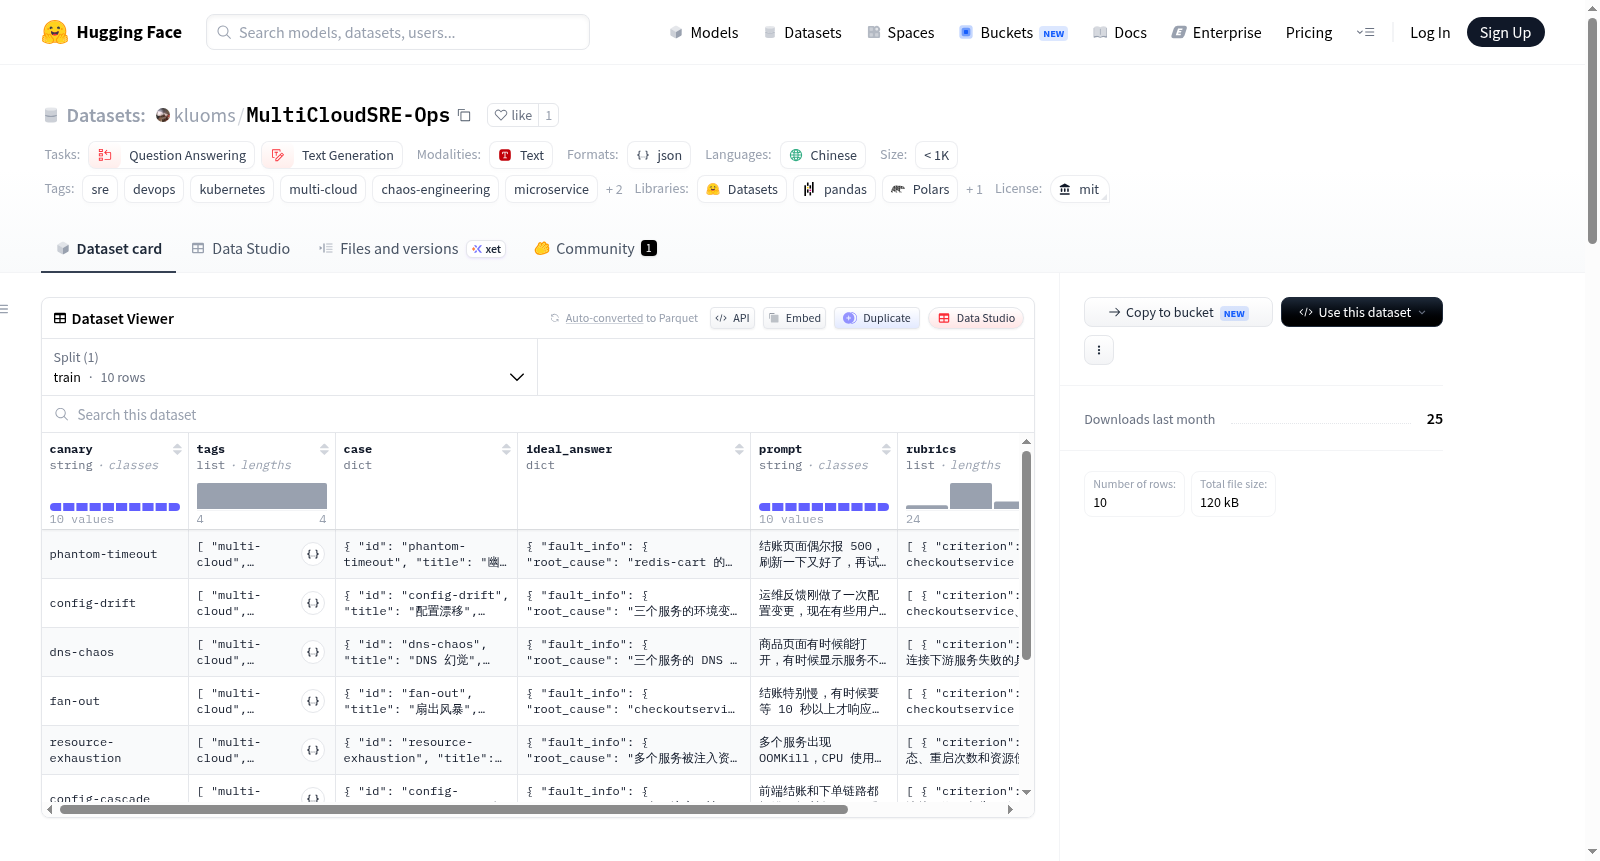Select the dns-chaos canary cell
This screenshot has width=1600, height=861.
[x=115, y=652]
